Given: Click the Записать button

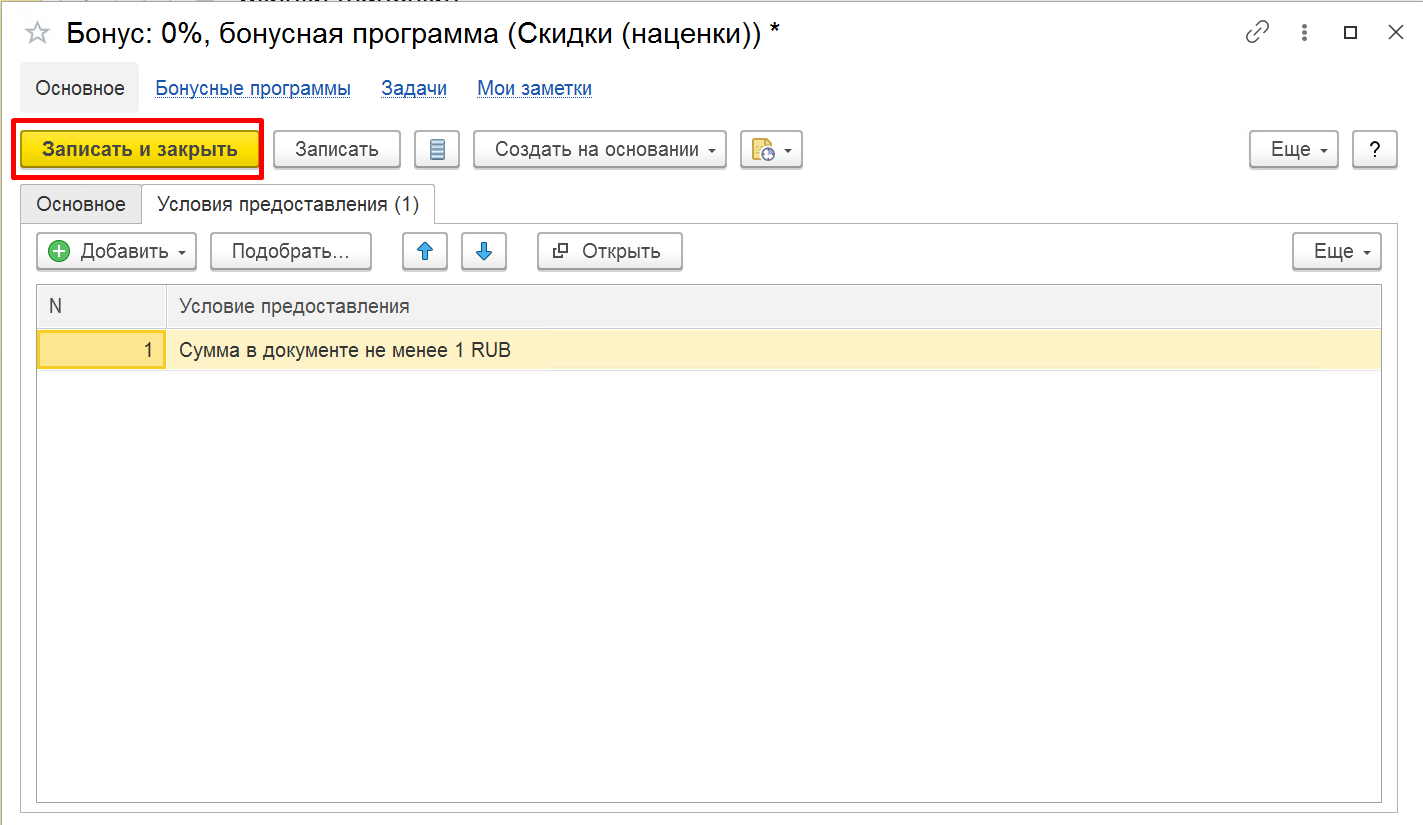Looking at the screenshot, I should (x=337, y=150).
